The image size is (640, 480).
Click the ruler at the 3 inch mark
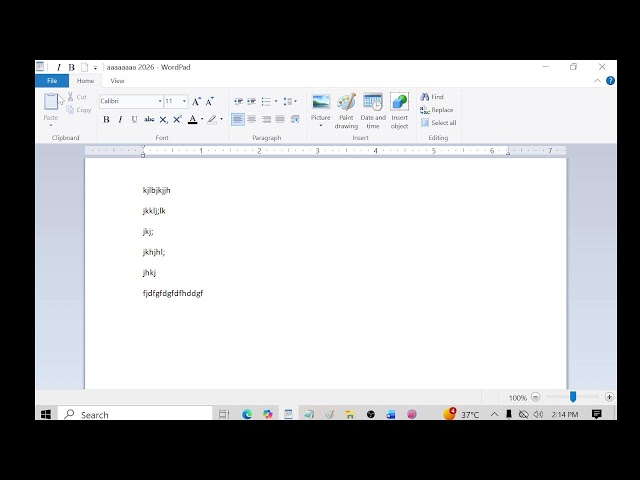317,151
